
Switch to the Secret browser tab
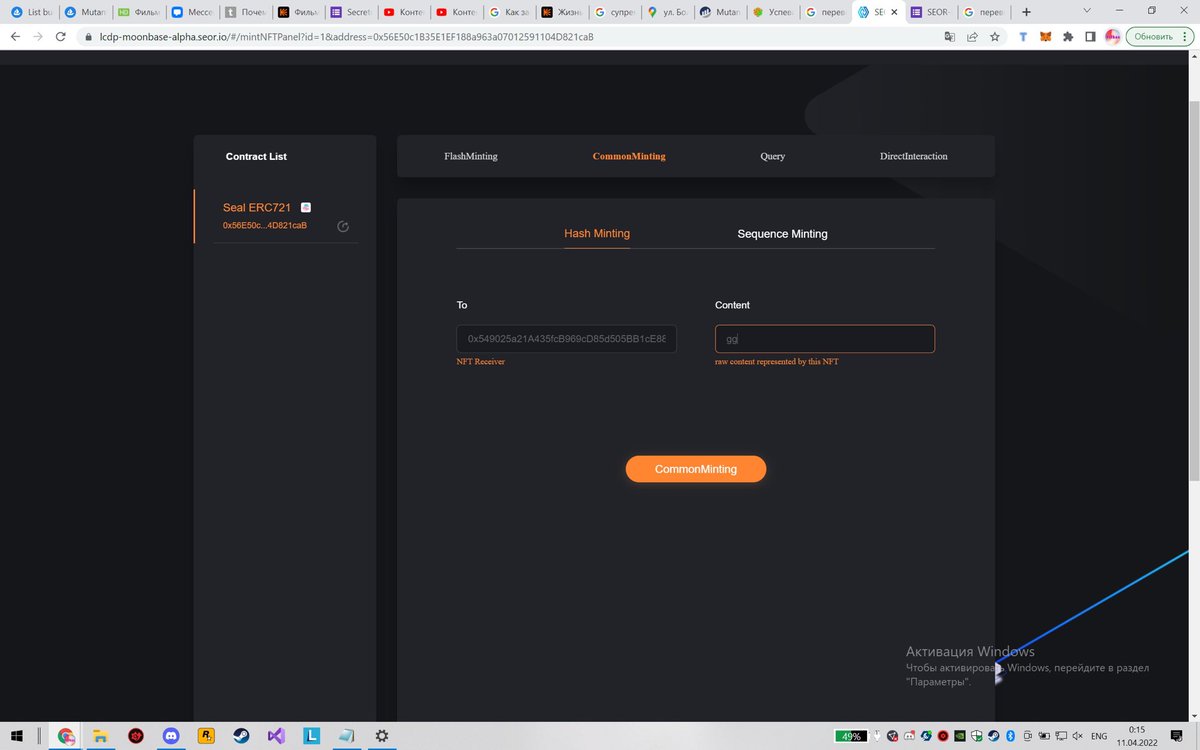tap(349, 12)
